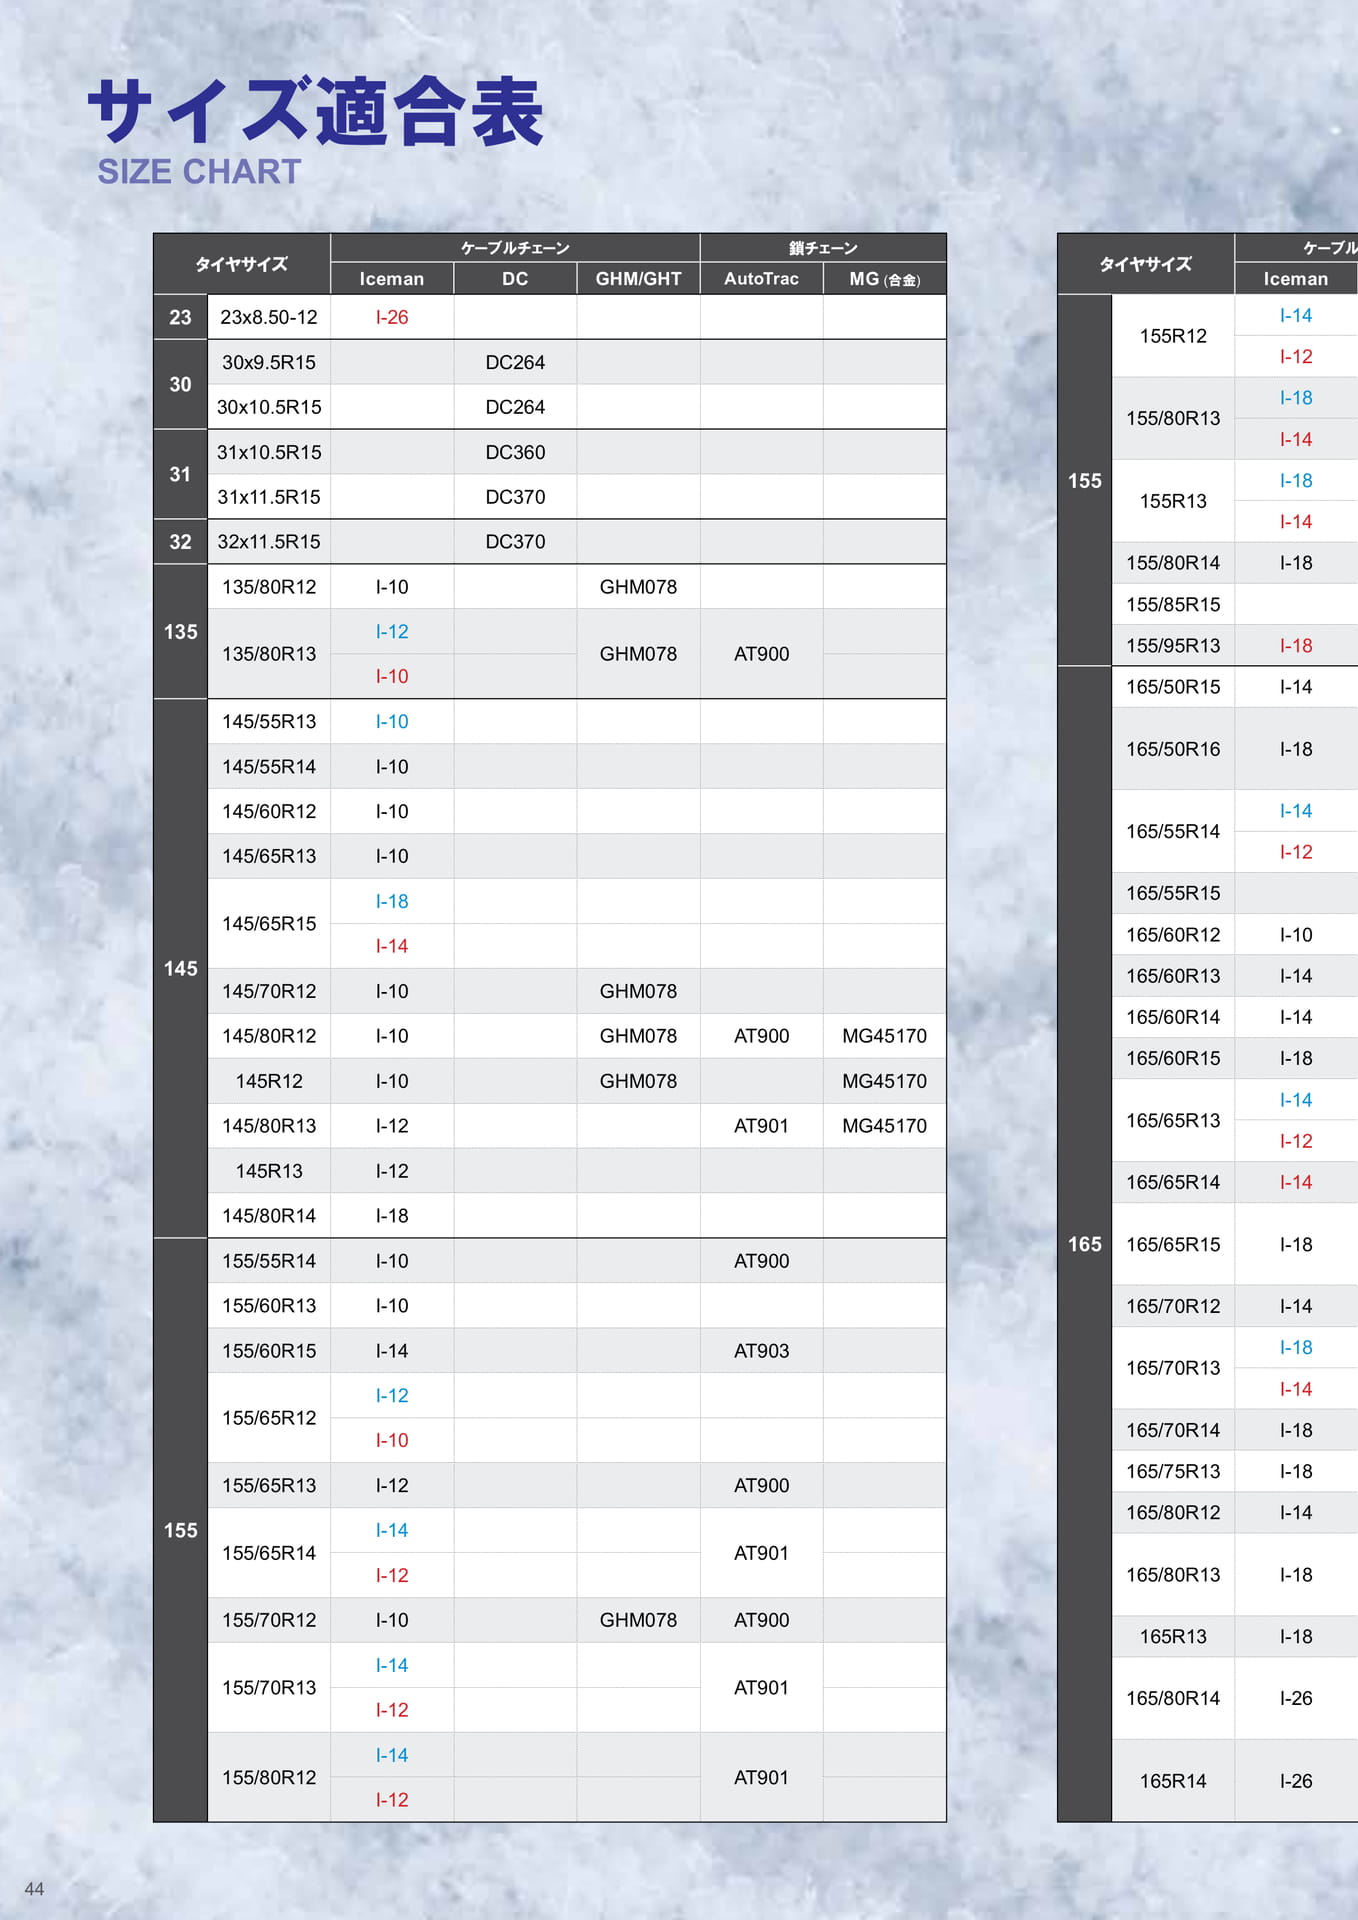The width and height of the screenshot is (1358, 1920).
Task: Click DC264 in the 30x9.5R15 row
Action: (x=515, y=362)
